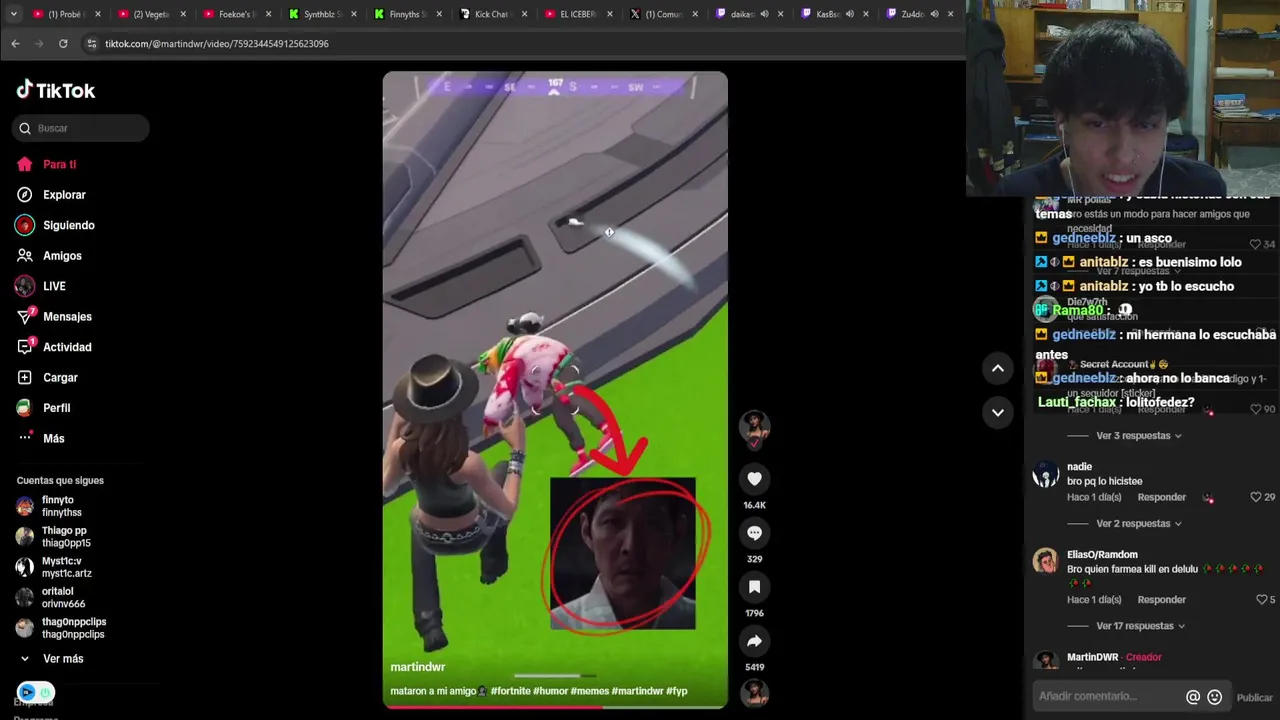This screenshot has width=1280, height=720.
Task: Click the martindwr username on the video
Action: (417, 667)
